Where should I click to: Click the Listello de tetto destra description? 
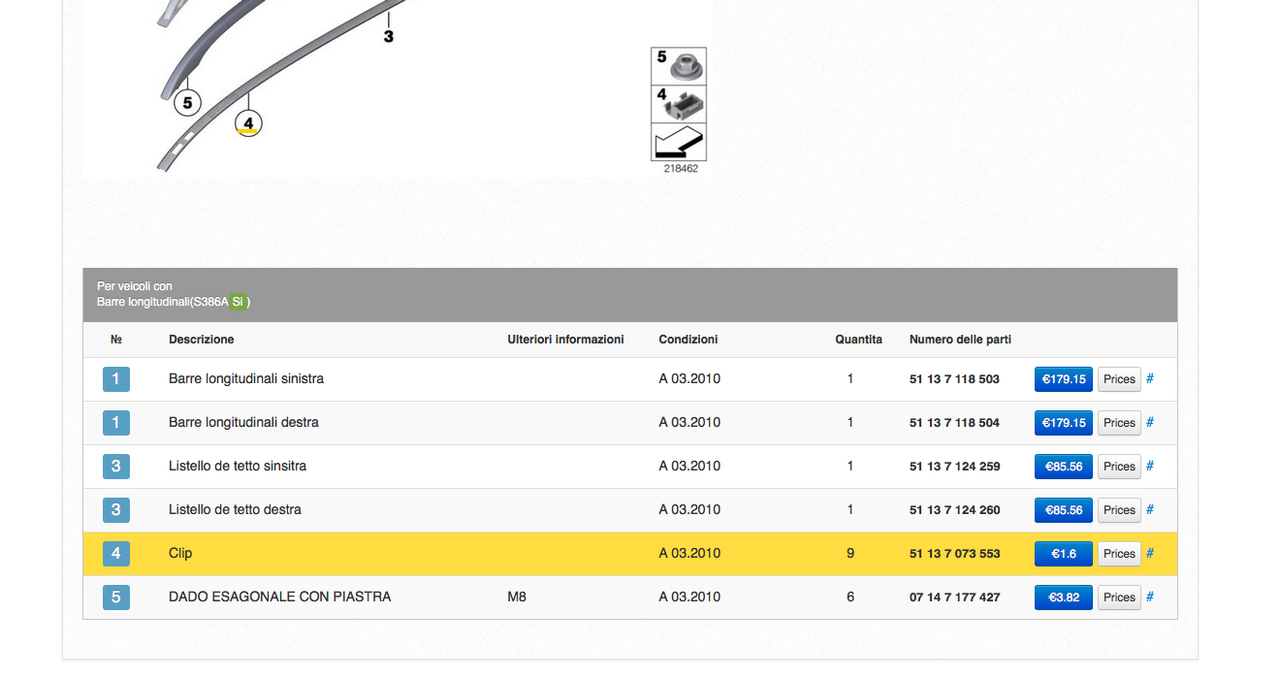(x=235, y=509)
